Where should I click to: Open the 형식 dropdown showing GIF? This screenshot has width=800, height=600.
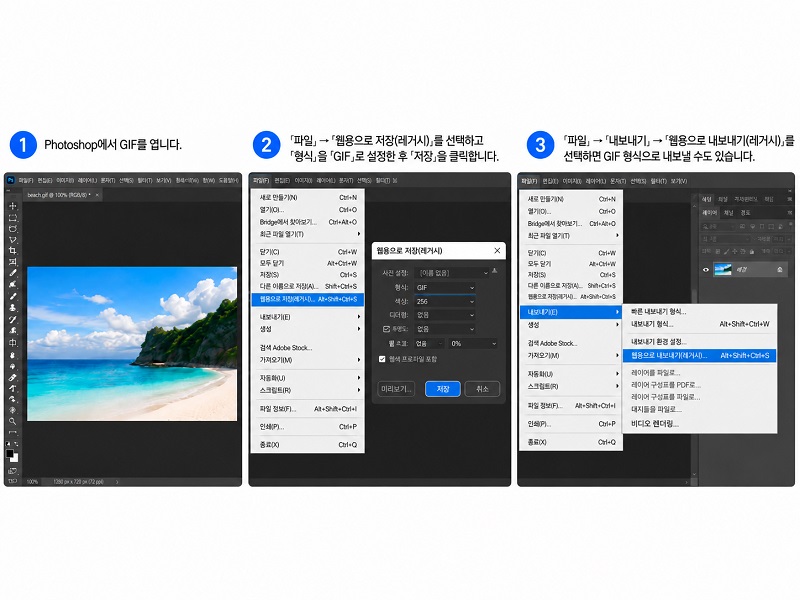click(x=445, y=287)
